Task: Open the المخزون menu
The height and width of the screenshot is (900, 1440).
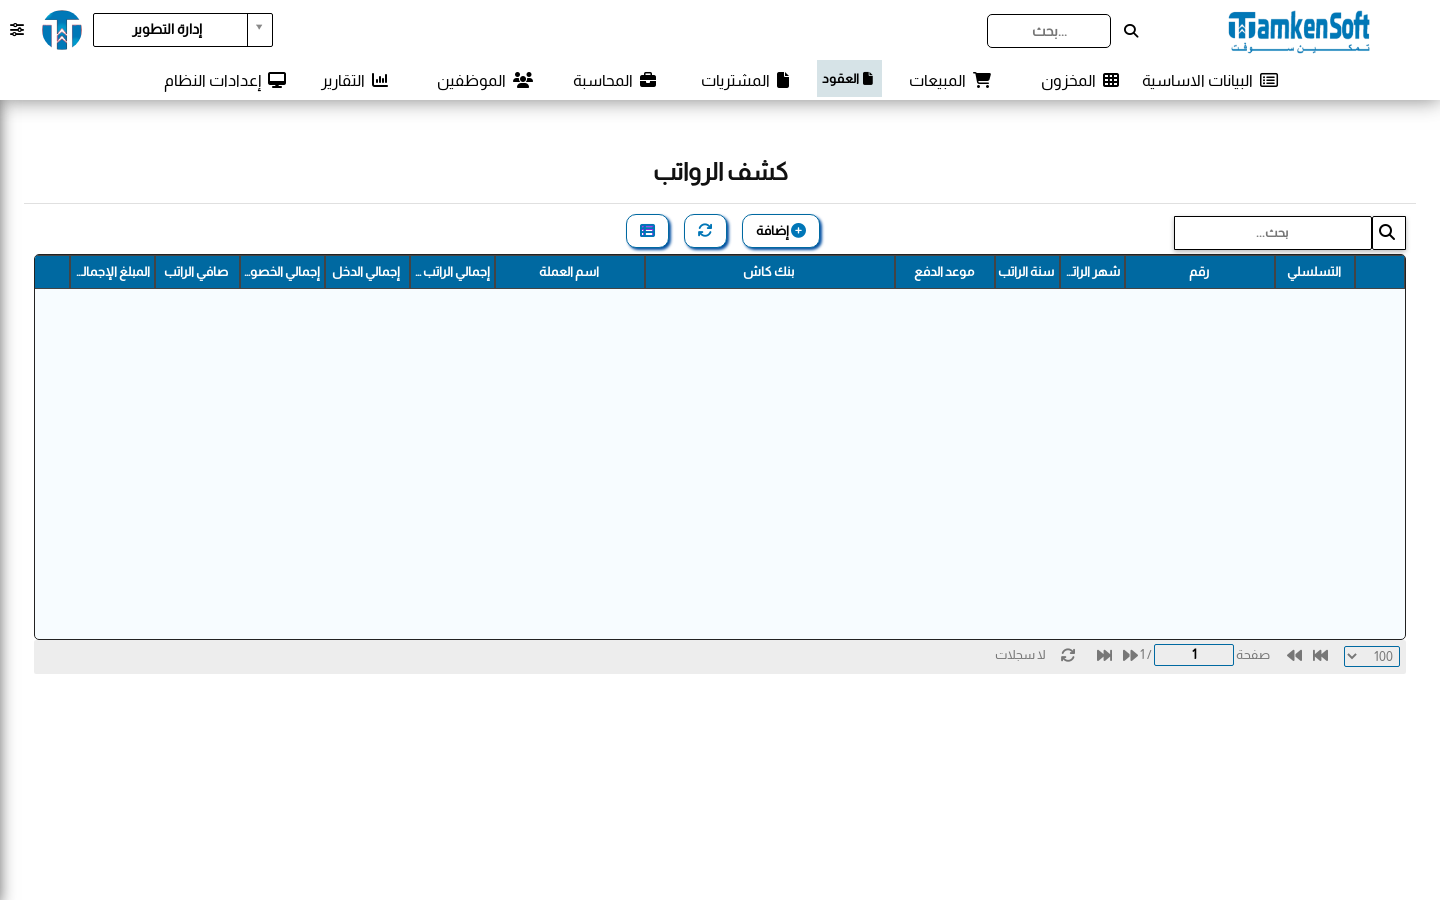Action: (x=1080, y=80)
